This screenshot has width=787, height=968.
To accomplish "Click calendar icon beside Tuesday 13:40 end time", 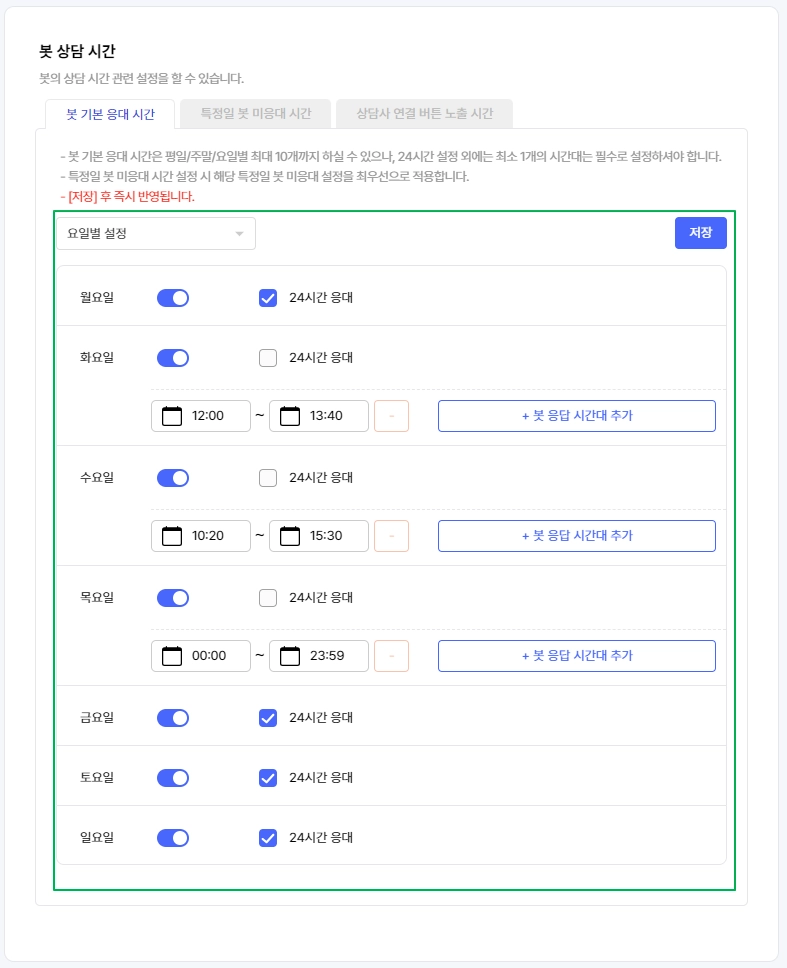I will 290,416.
